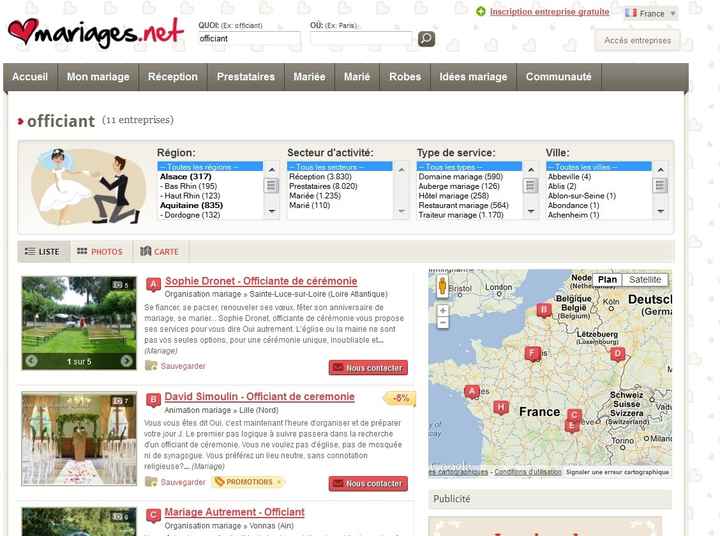Select Alsace (317) in Région list

point(186,176)
